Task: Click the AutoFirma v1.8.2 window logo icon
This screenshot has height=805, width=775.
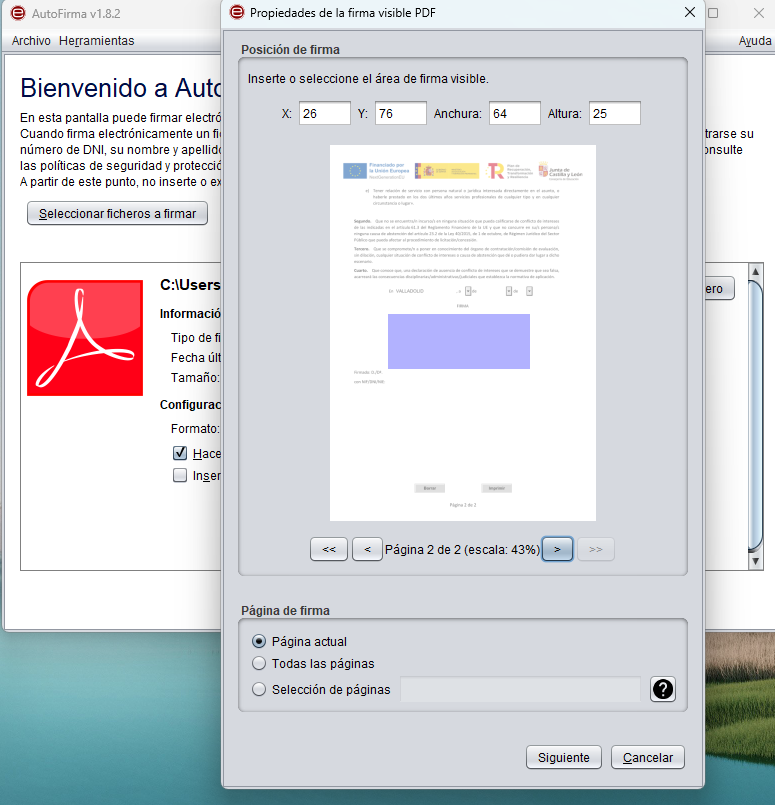Action: [18, 13]
